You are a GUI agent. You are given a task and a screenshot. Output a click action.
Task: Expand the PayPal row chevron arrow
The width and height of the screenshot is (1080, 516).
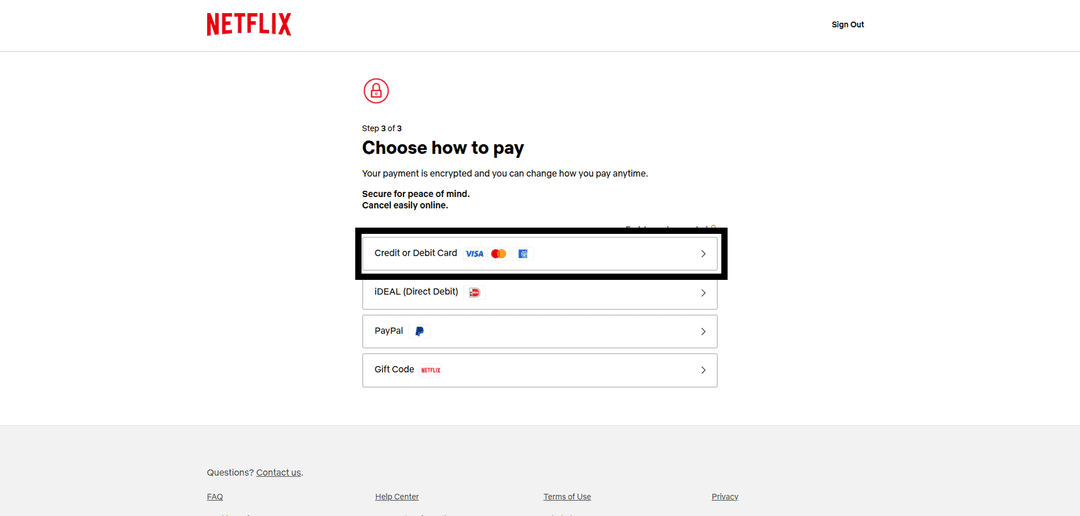[x=703, y=332]
